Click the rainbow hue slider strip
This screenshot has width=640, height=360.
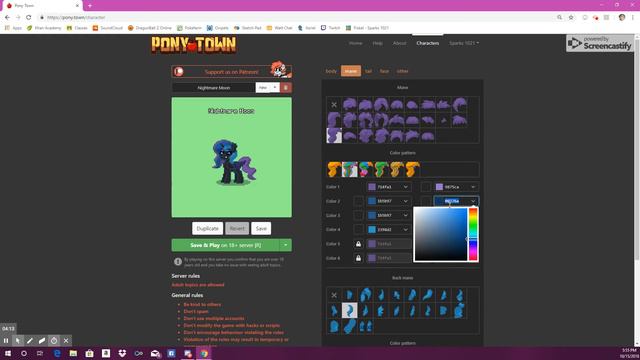(473, 234)
